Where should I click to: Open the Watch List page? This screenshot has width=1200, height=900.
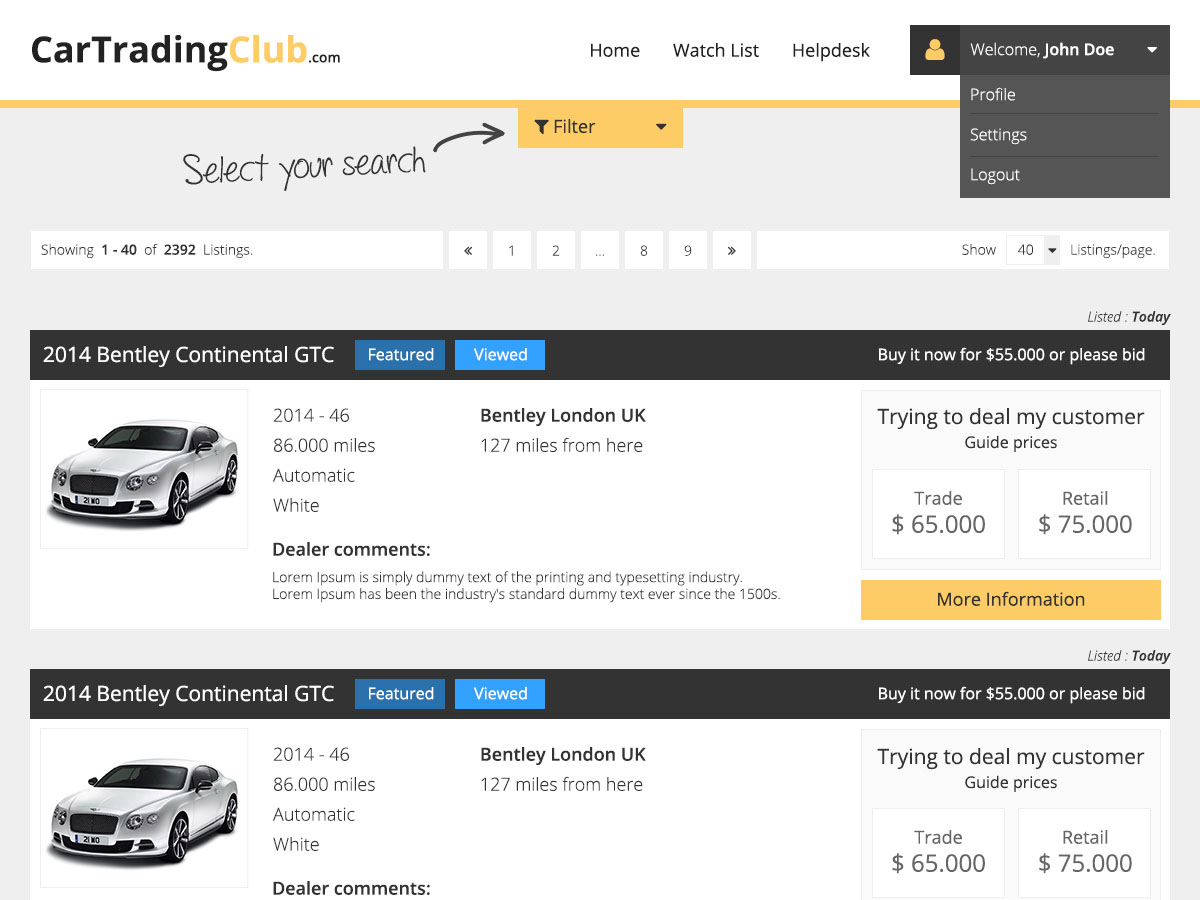716,50
